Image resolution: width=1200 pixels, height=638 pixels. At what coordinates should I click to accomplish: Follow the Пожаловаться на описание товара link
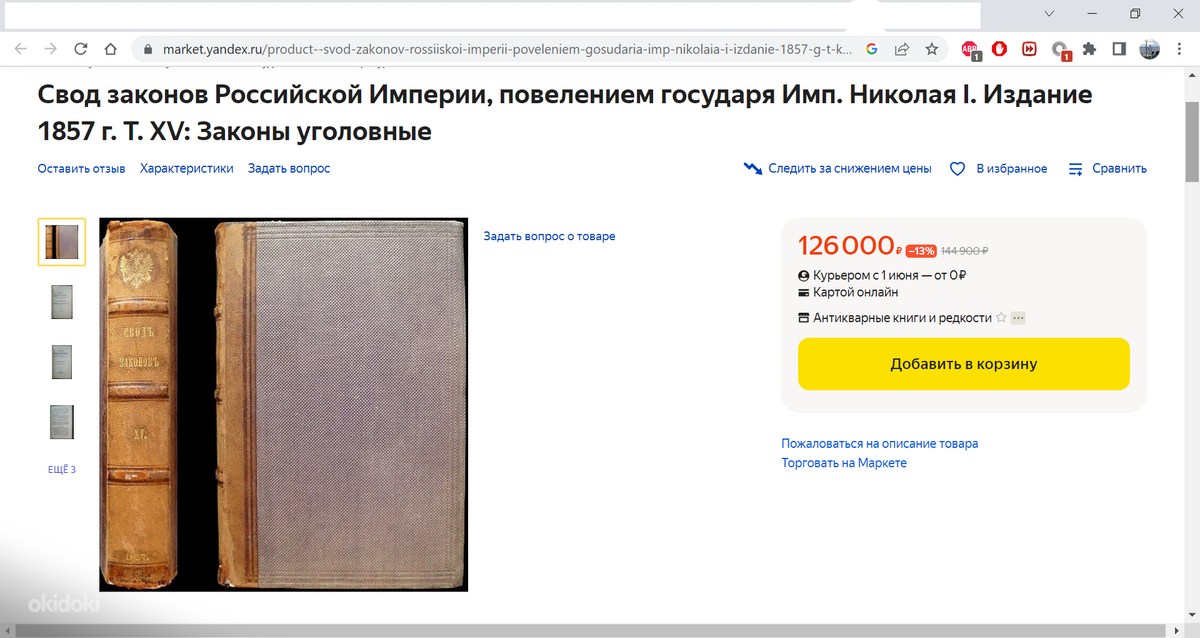tap(880, 443)
